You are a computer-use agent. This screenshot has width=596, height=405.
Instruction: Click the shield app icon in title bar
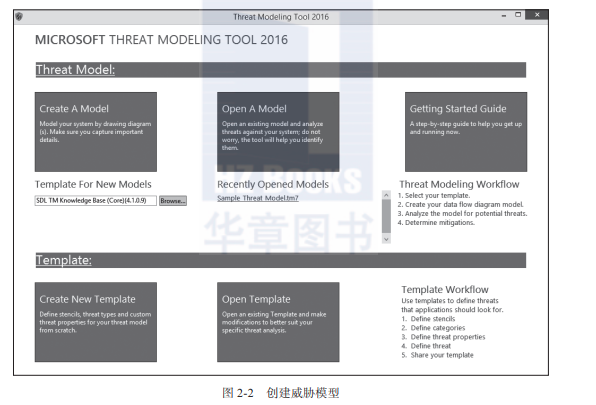(x=19, y=16)
